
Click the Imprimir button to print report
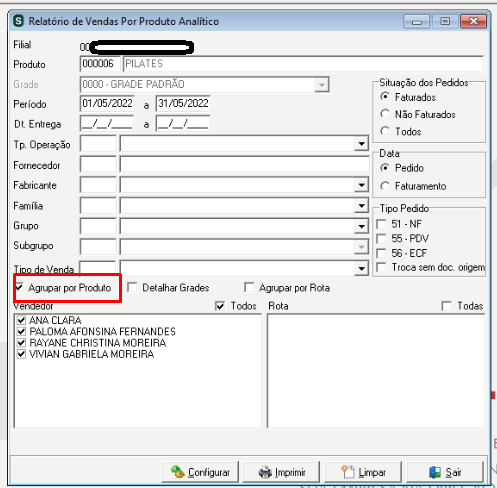point(281,472)
